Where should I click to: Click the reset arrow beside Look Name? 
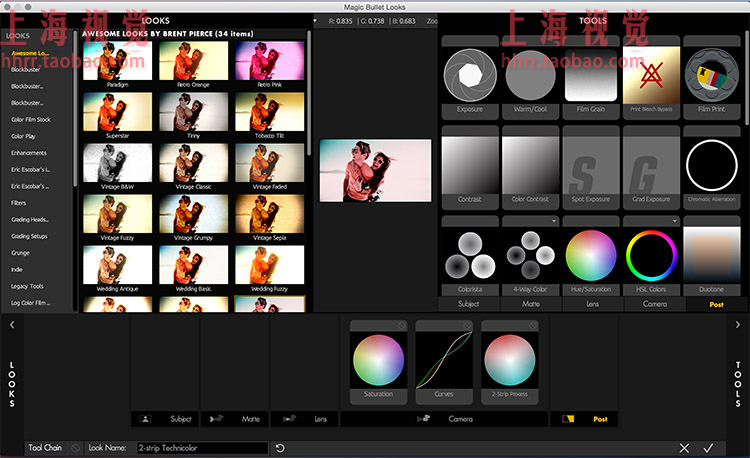point(281,448)
